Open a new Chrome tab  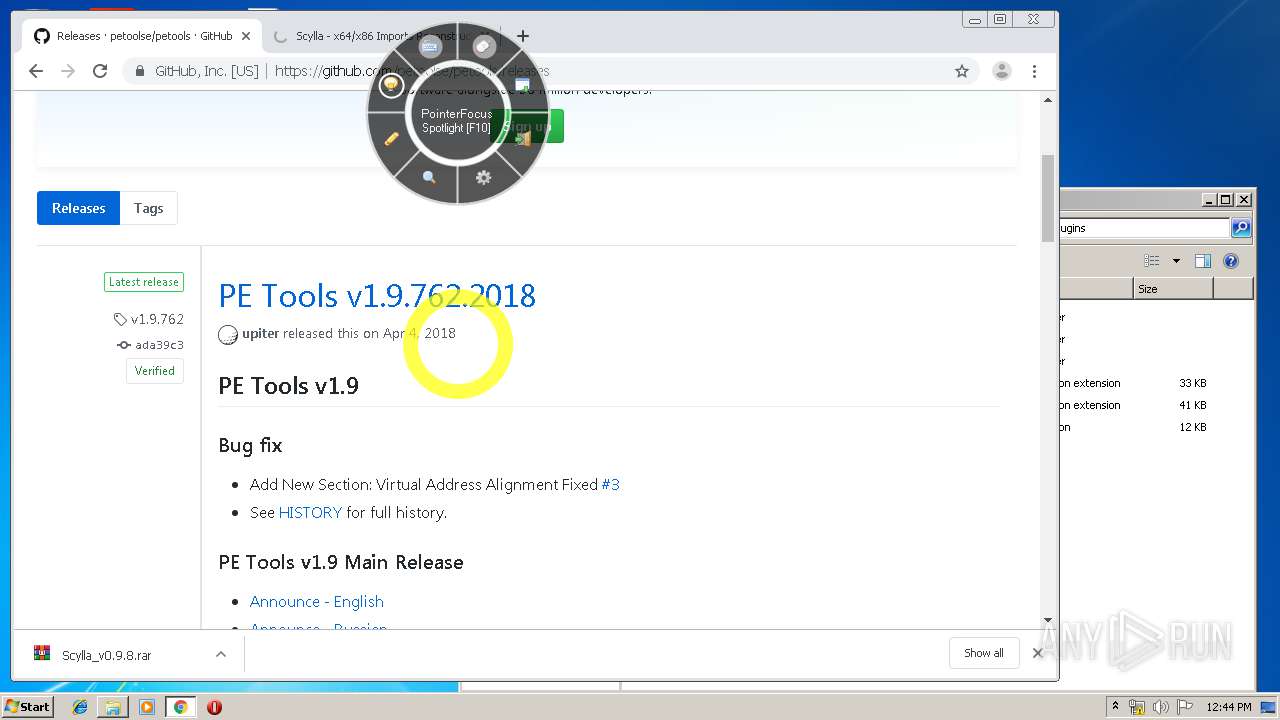pyautogui.click(x=523, y=36)
